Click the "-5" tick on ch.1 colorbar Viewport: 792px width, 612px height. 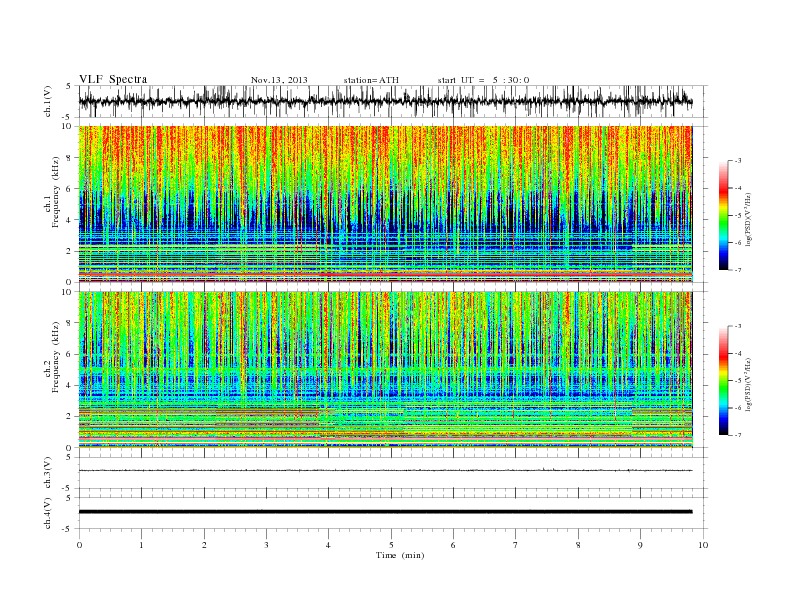(x=738, y=216)
